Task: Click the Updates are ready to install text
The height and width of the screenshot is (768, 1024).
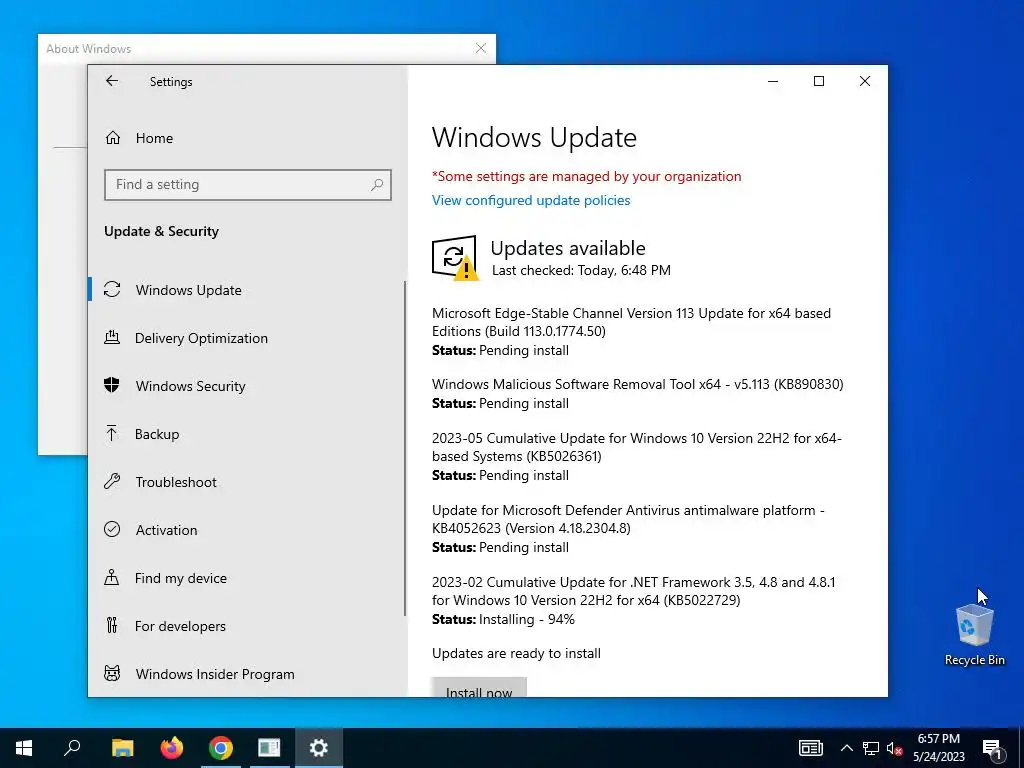Action: pos(516,653)
